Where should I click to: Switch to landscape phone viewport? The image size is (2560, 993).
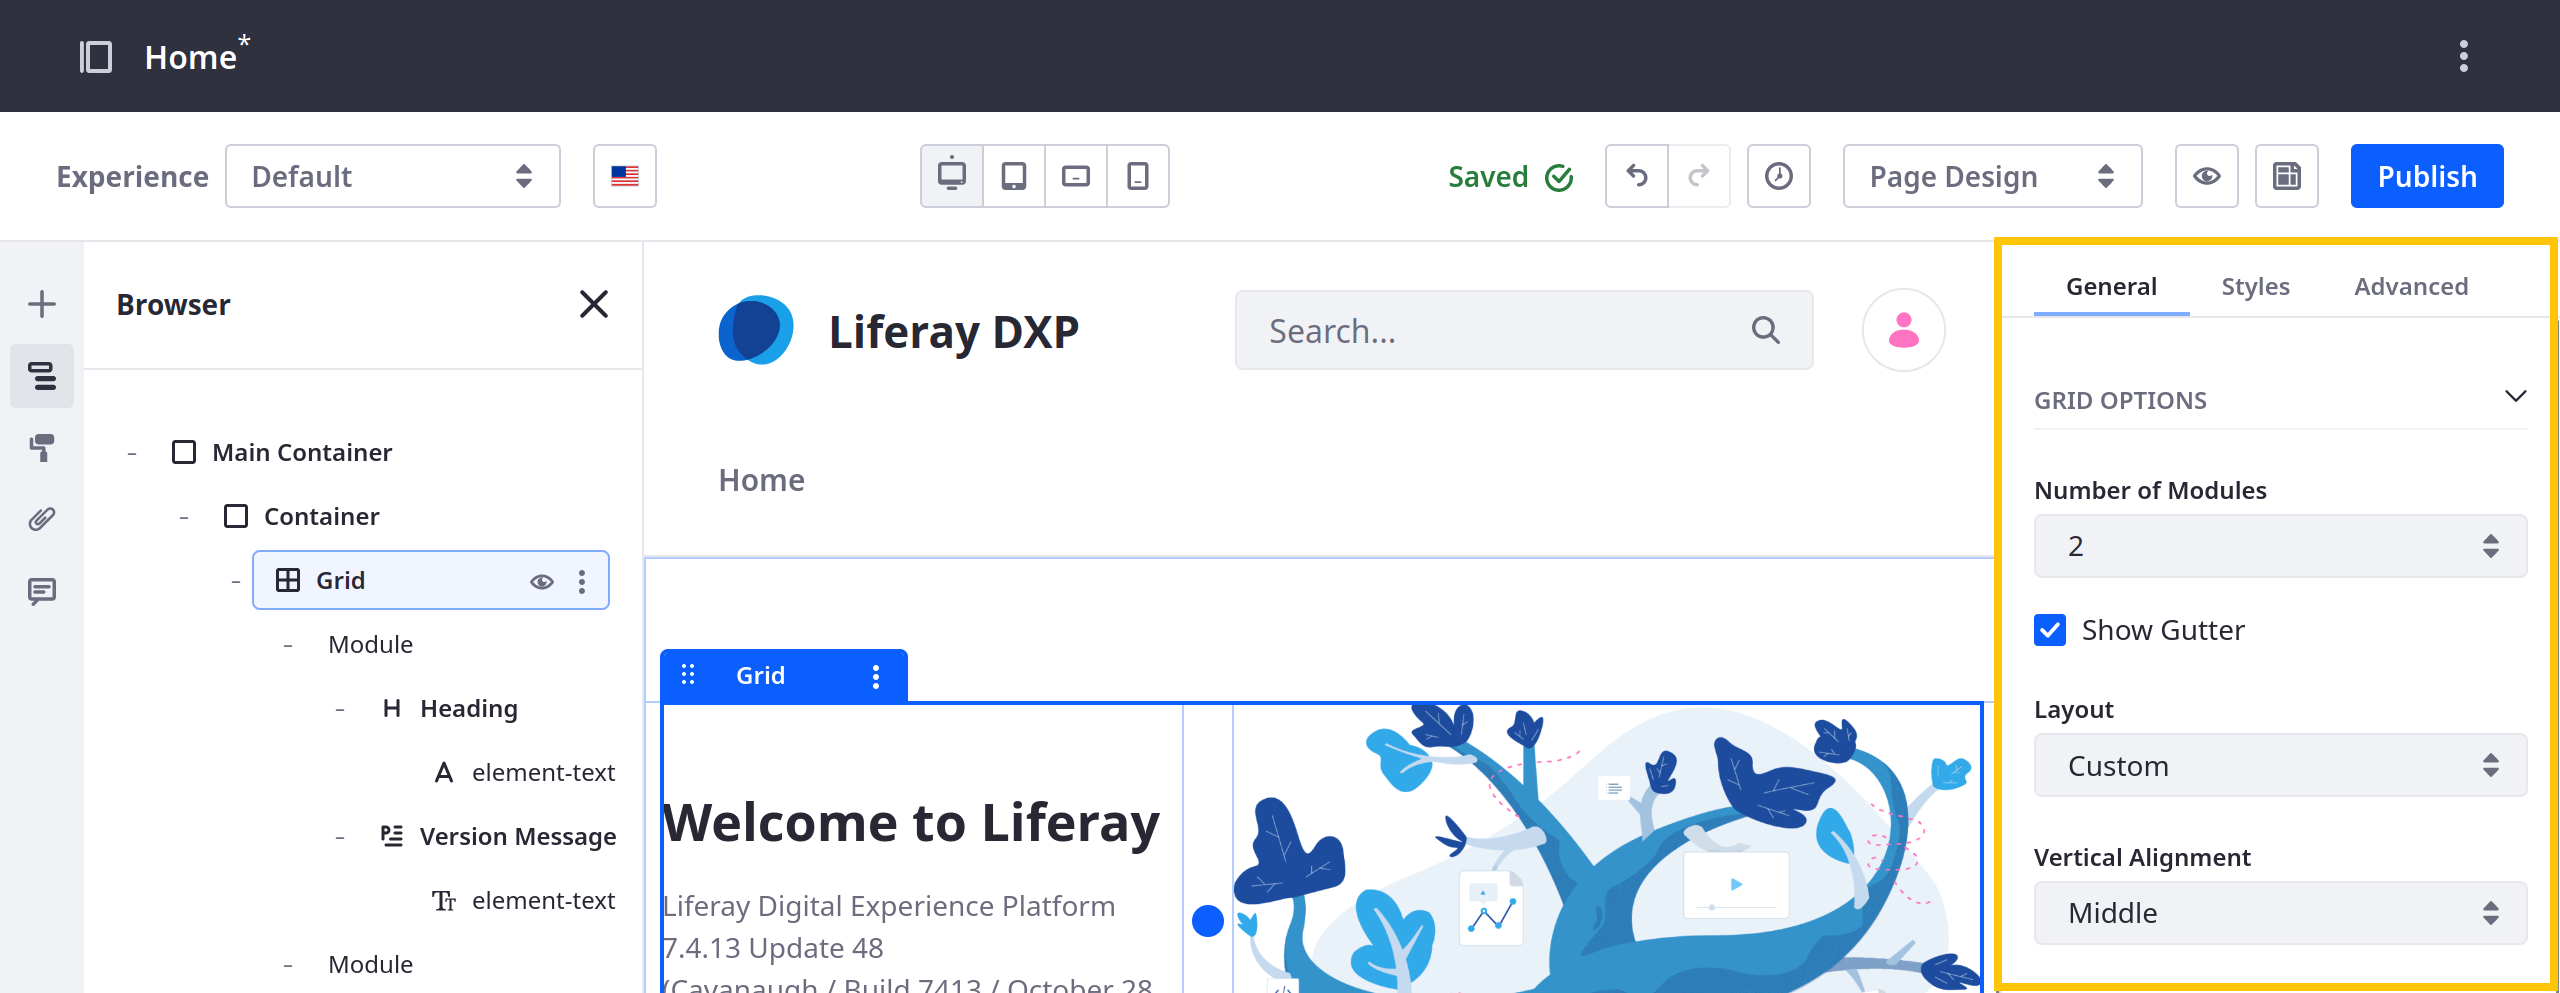[1076, 176]
